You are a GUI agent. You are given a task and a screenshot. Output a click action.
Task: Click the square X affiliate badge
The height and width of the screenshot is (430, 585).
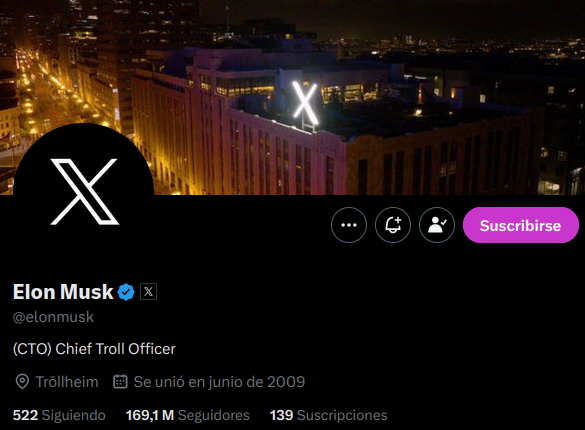[x=148, y=292]
